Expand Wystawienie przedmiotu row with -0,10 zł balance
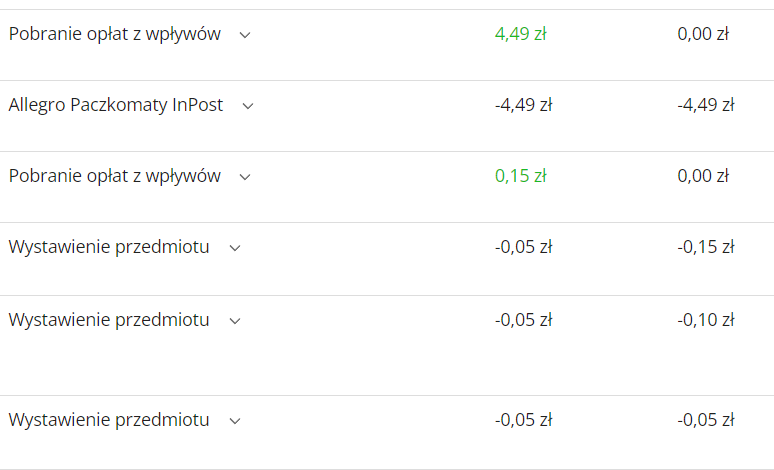This screenshot has height=470, width=774. tap(235, 321)
